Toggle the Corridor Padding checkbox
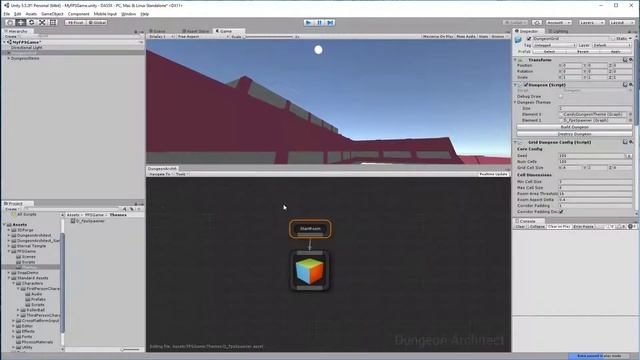Viewport: 640px width, 360px height. pos(562,212)
